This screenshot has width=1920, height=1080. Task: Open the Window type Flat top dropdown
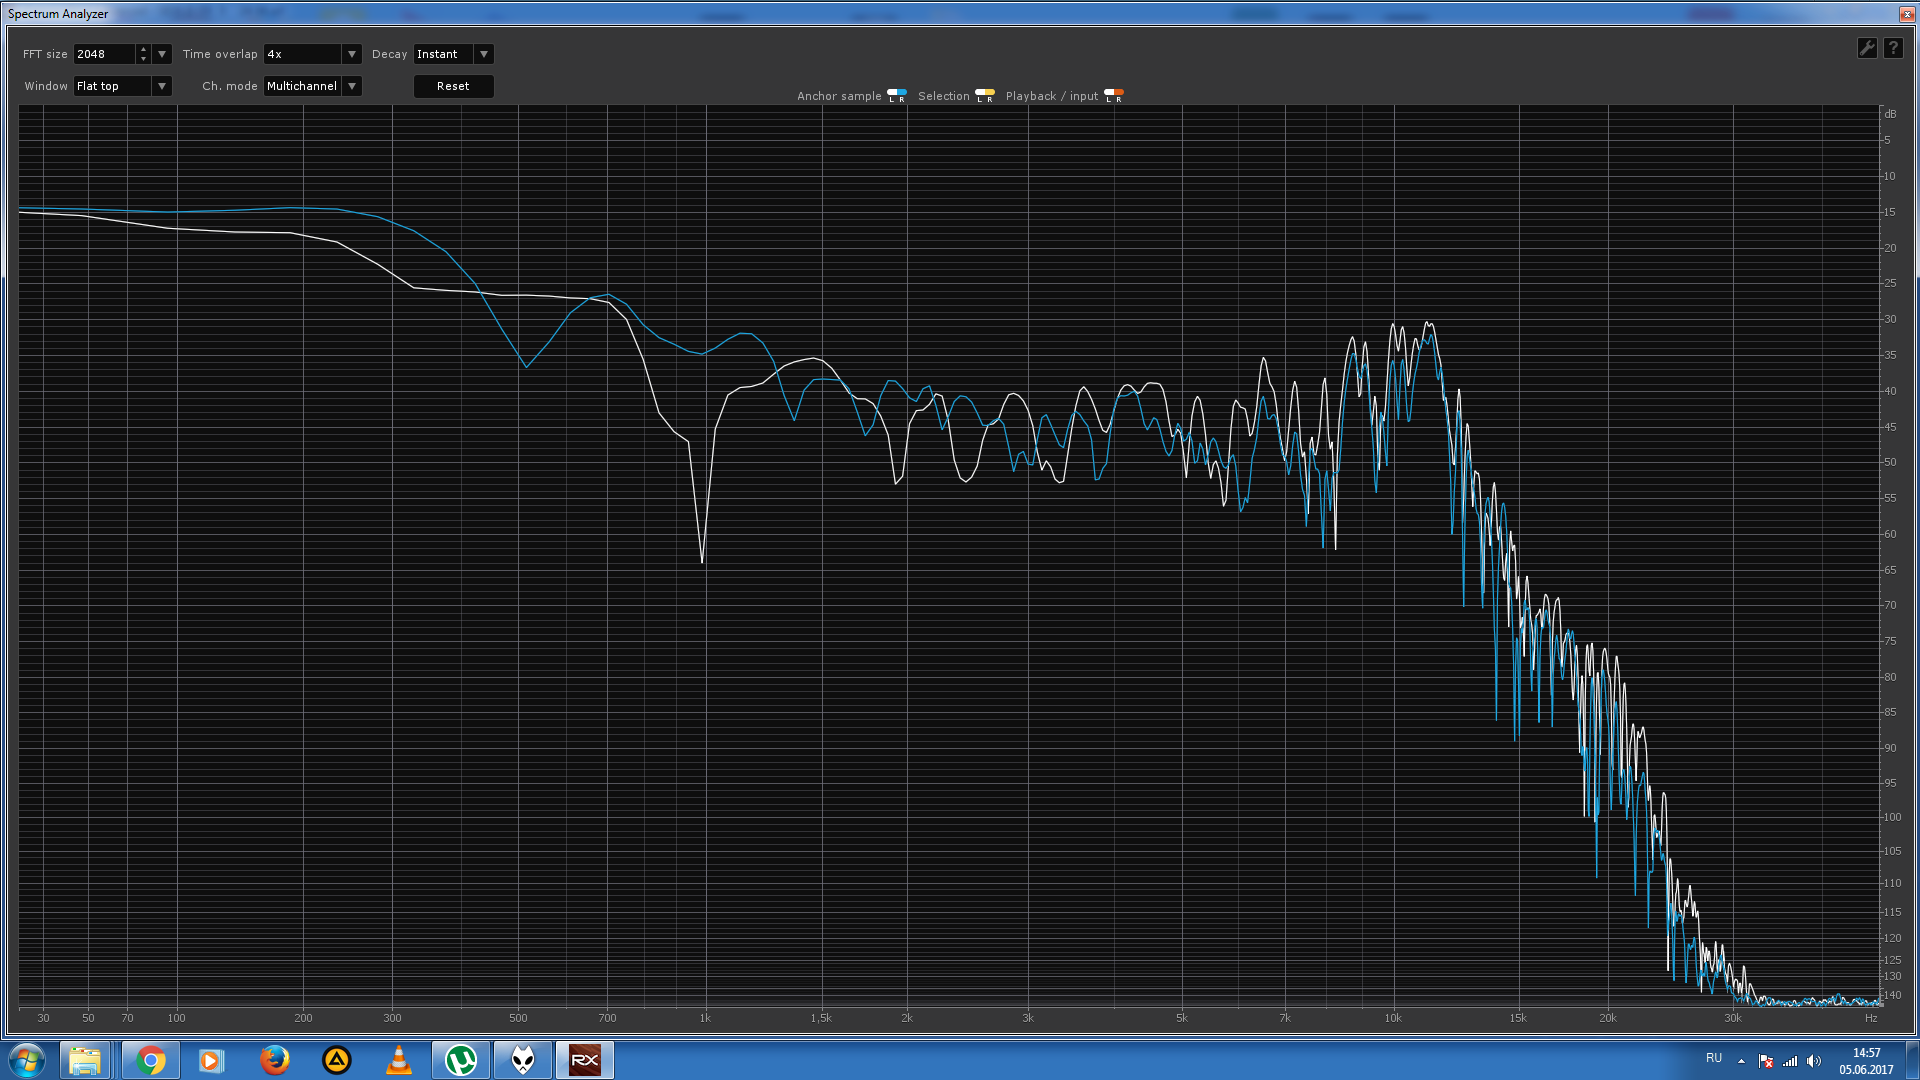pyautogui.click(x=162, y=86)
